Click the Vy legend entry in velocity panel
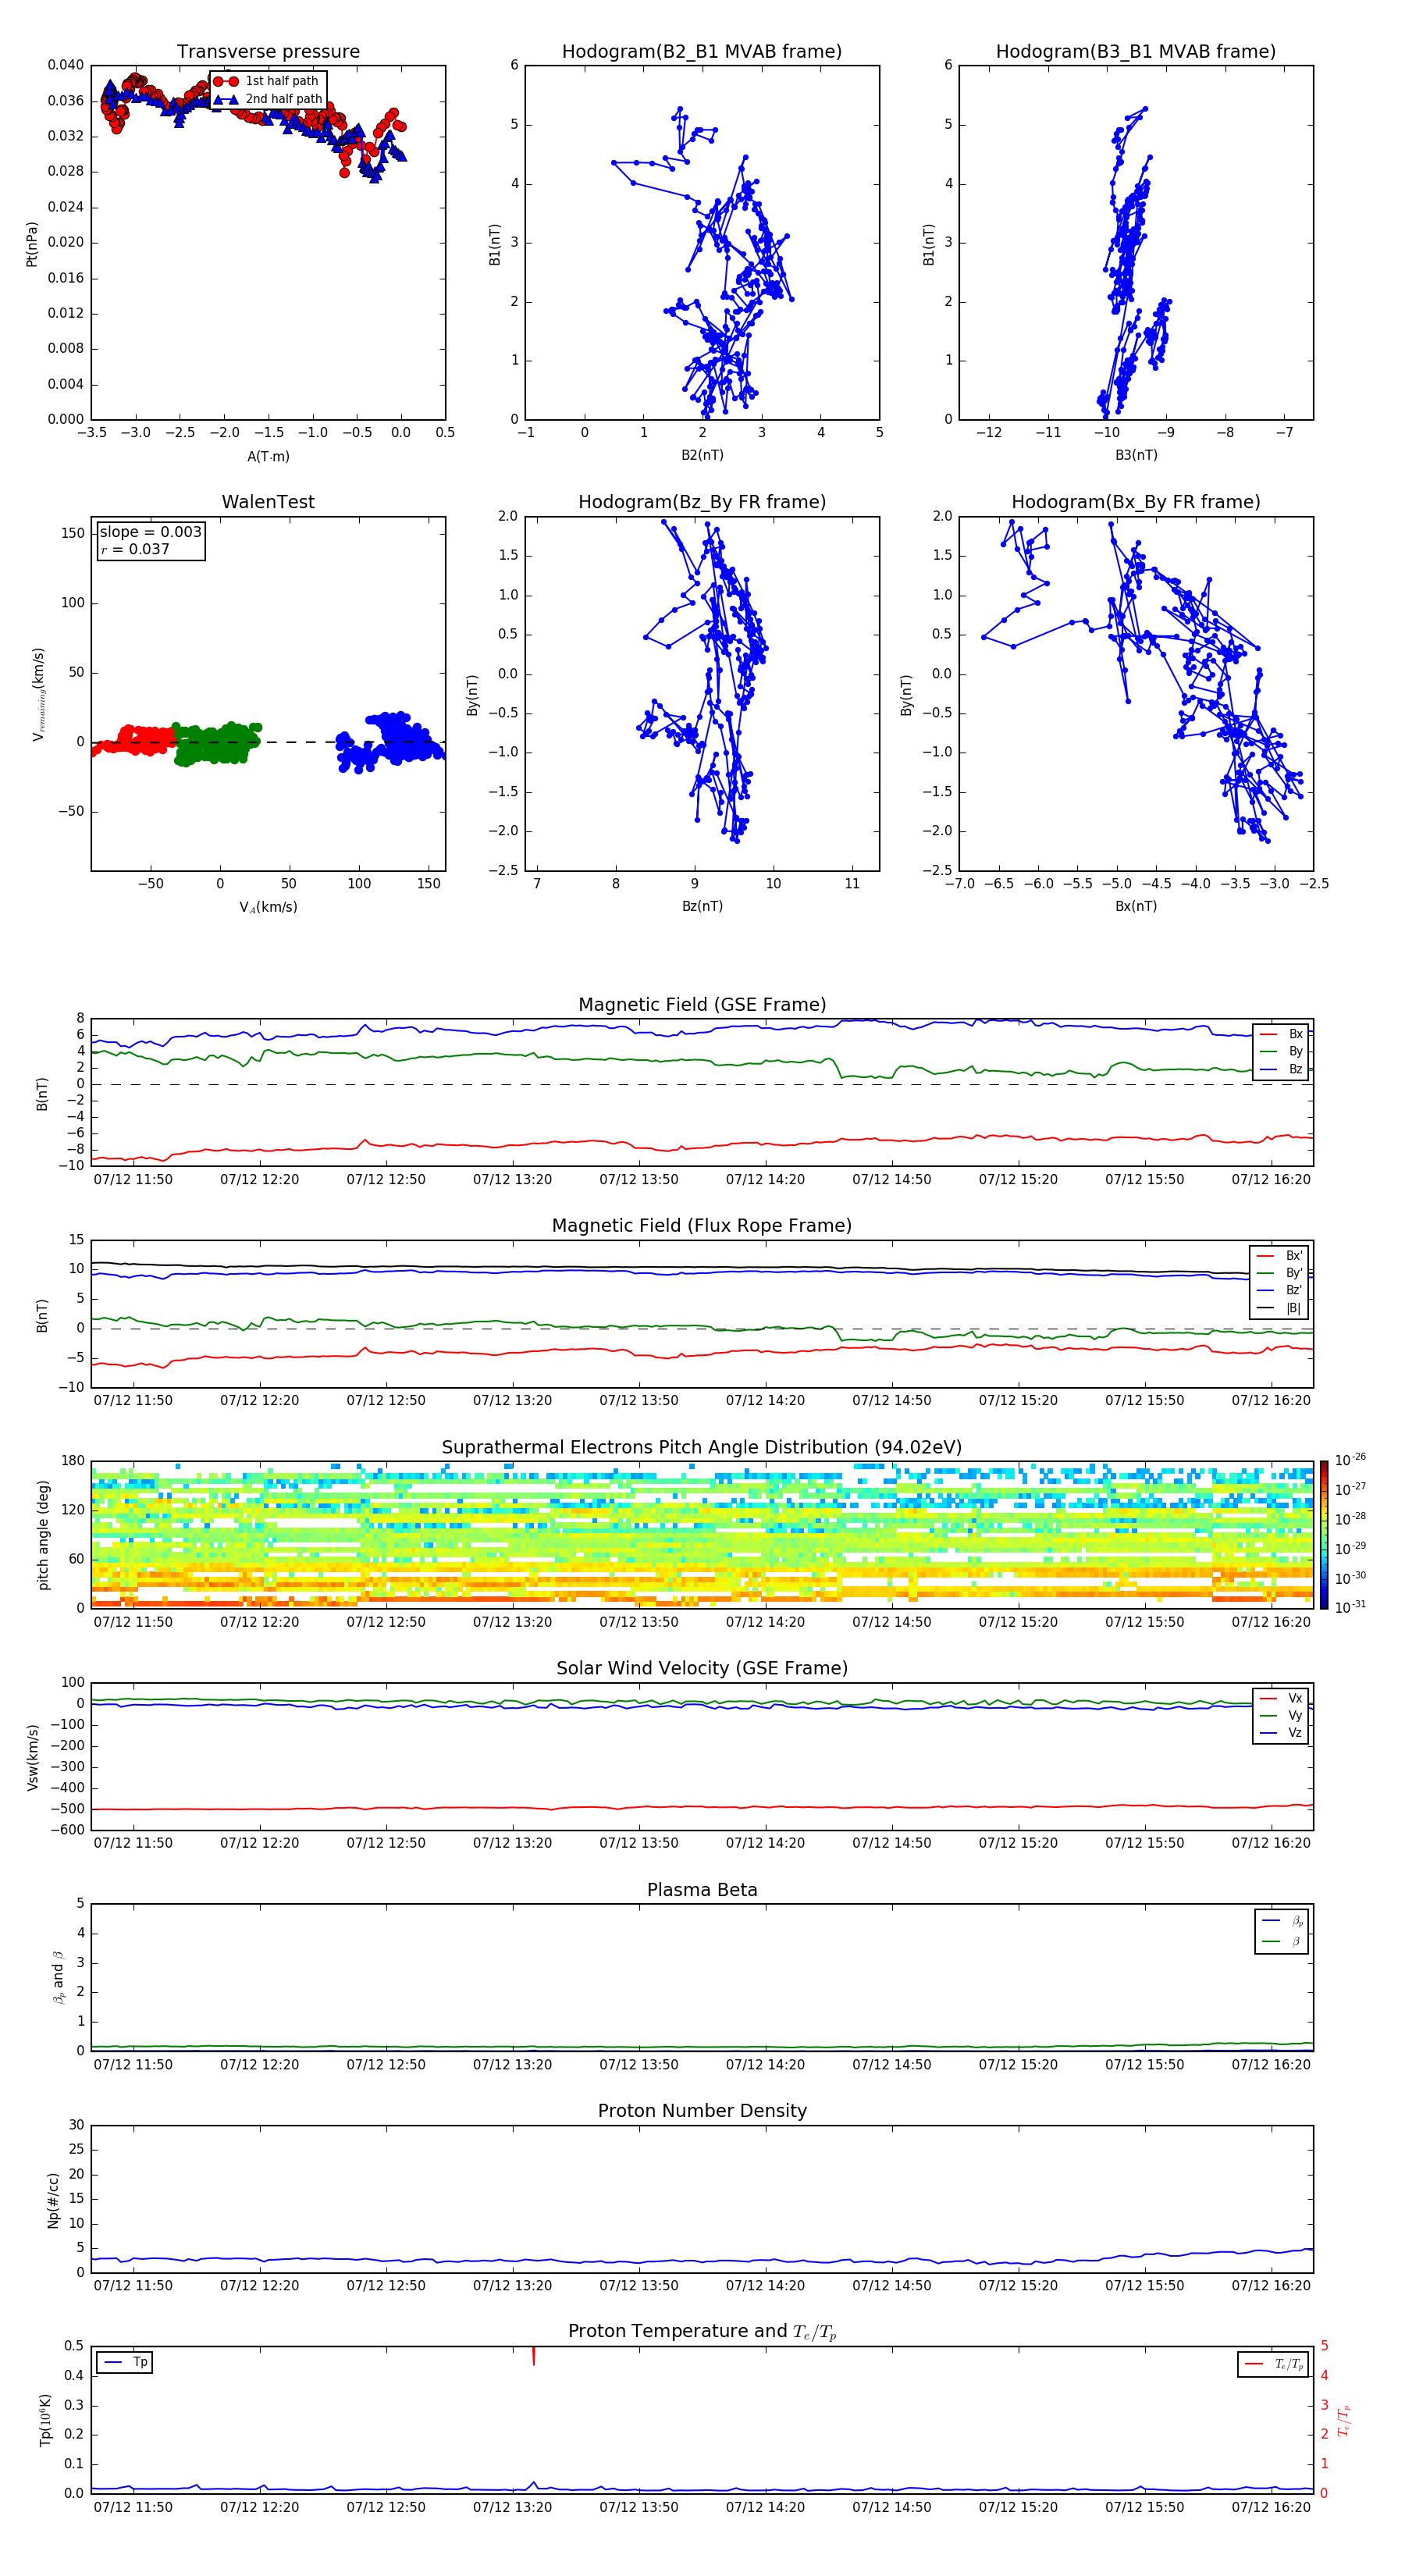The height and width of the screenshot is (2576, 1405). click(x=1281, y=1716)
